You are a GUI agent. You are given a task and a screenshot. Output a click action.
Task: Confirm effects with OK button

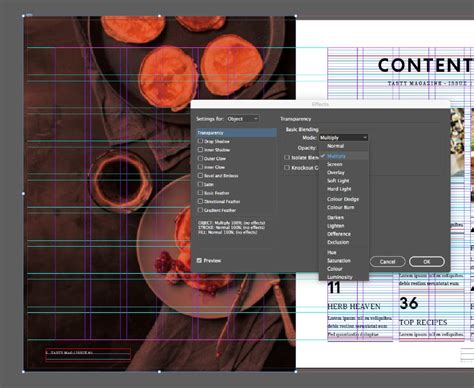[427, 262]
